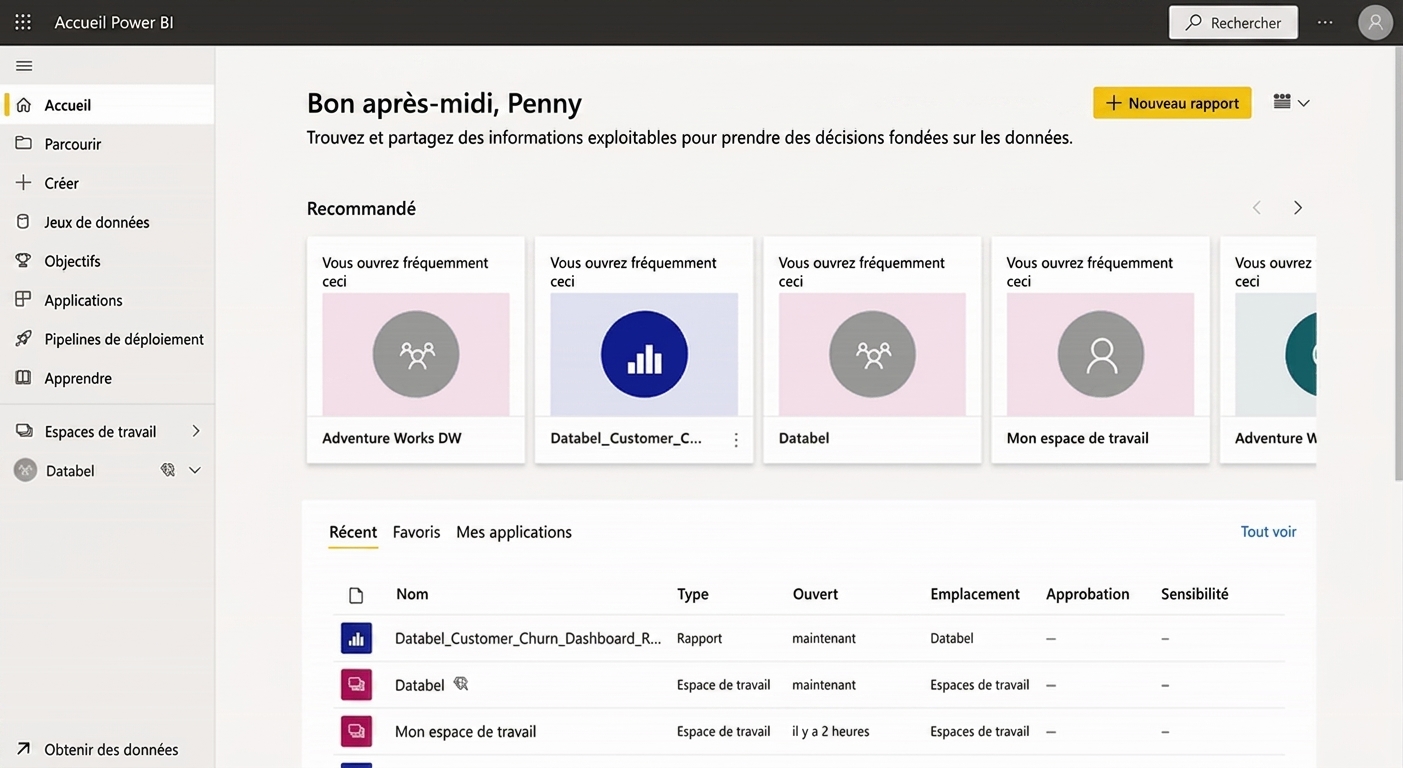Open more options ellipsis in top bar
Screen dimensions: 1403x768
tap(1325, 22)
